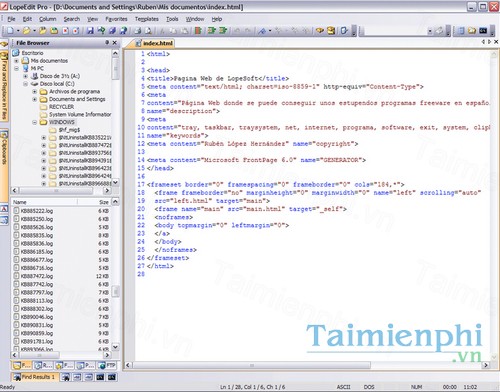Screen dimensions: 500x392
Task: Select KB885222.log in file list
Action: tap(37, 211)
